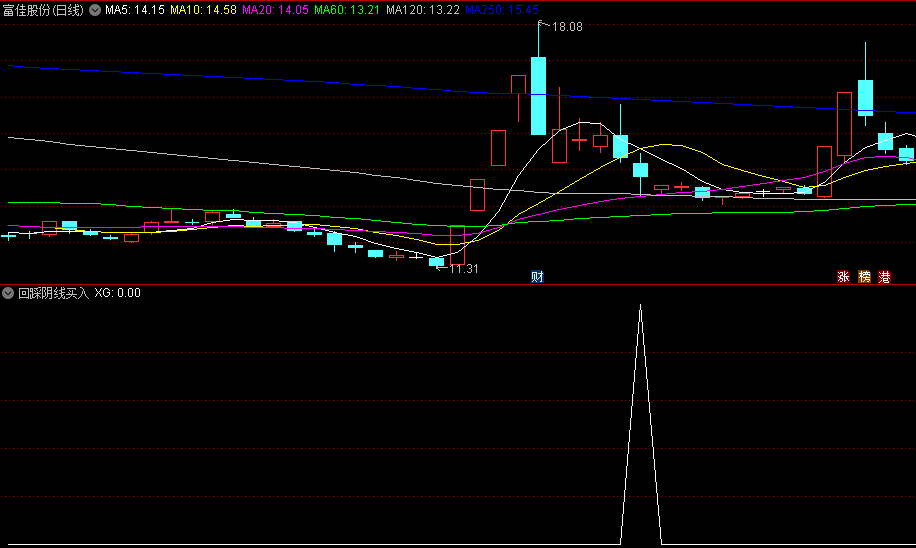Click the red candlestick above 11.31 low
Screen dimensions: 916x548
457,245
